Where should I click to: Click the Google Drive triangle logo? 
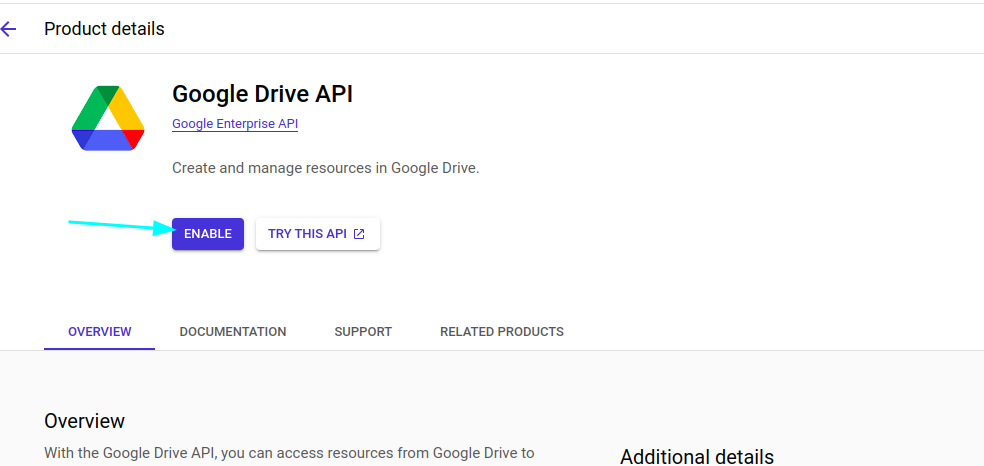coord(108,118)
